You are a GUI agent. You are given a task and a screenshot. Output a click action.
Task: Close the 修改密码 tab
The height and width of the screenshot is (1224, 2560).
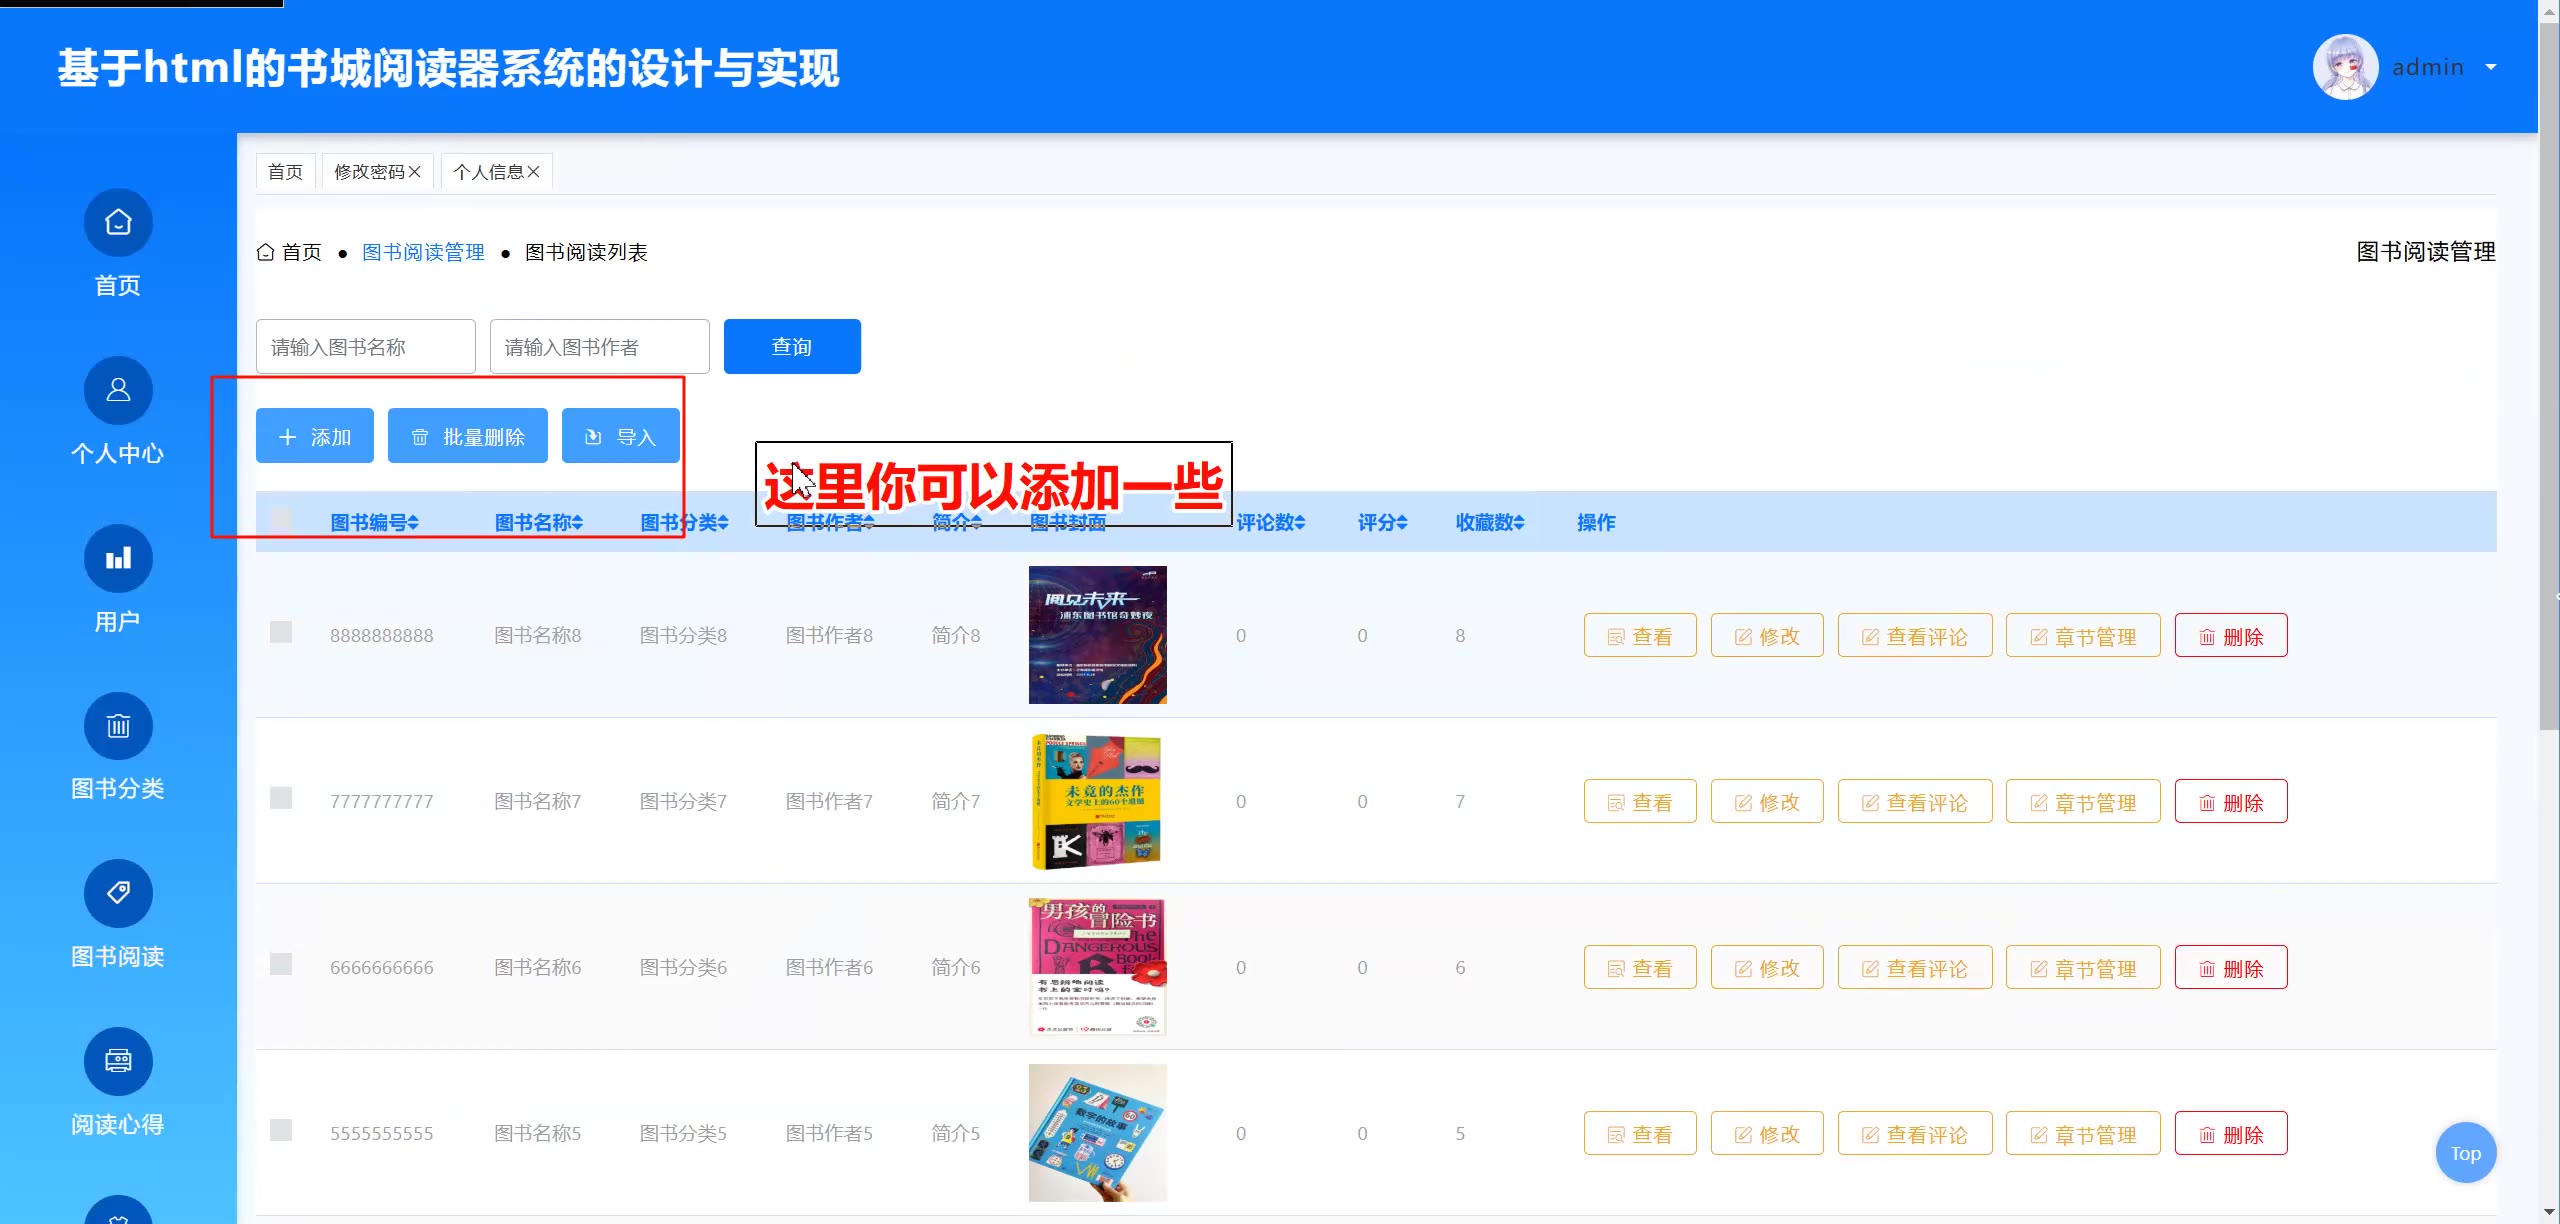[x=415, y=172]
